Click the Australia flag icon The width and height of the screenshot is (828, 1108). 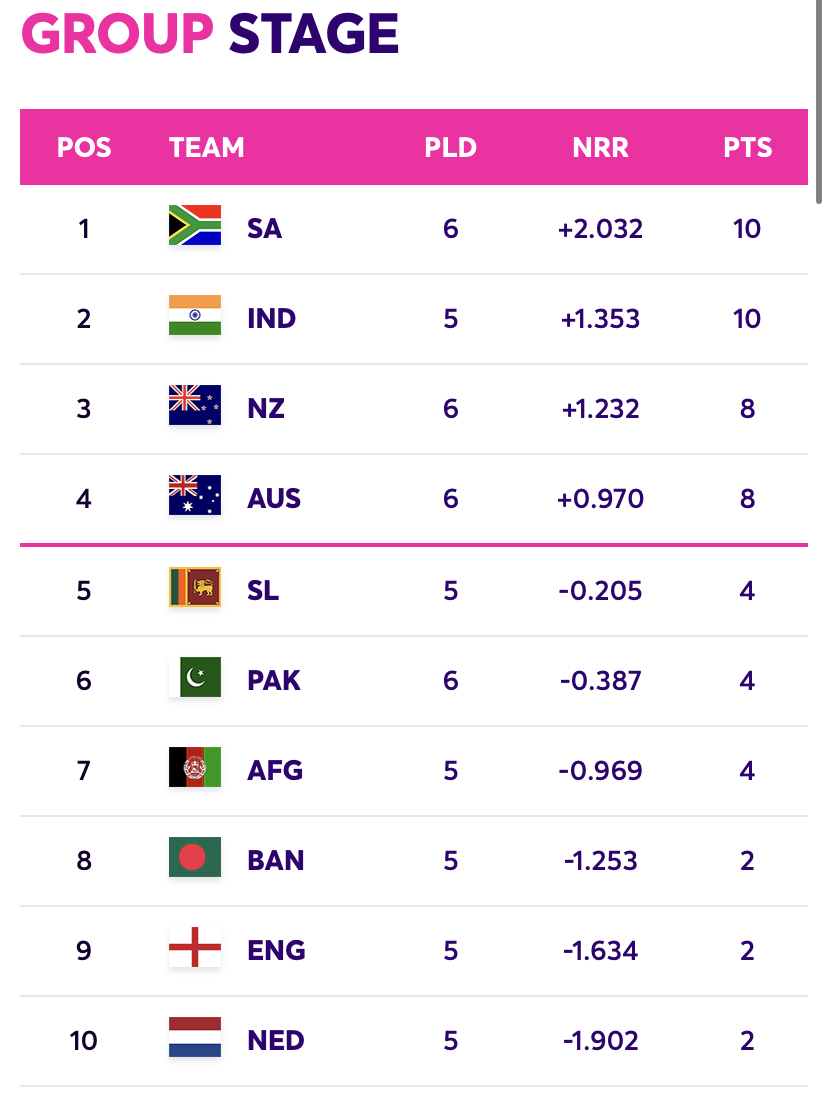pyautogui.click(x=195, y=495)
